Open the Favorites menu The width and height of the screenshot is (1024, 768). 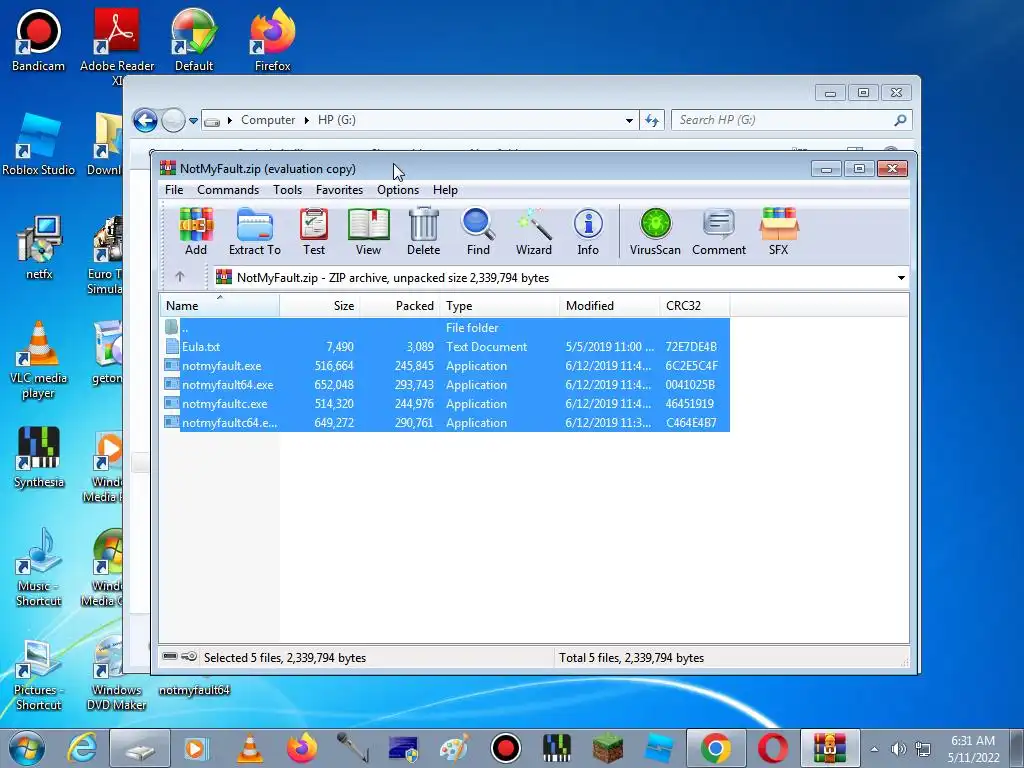[340, 190]
